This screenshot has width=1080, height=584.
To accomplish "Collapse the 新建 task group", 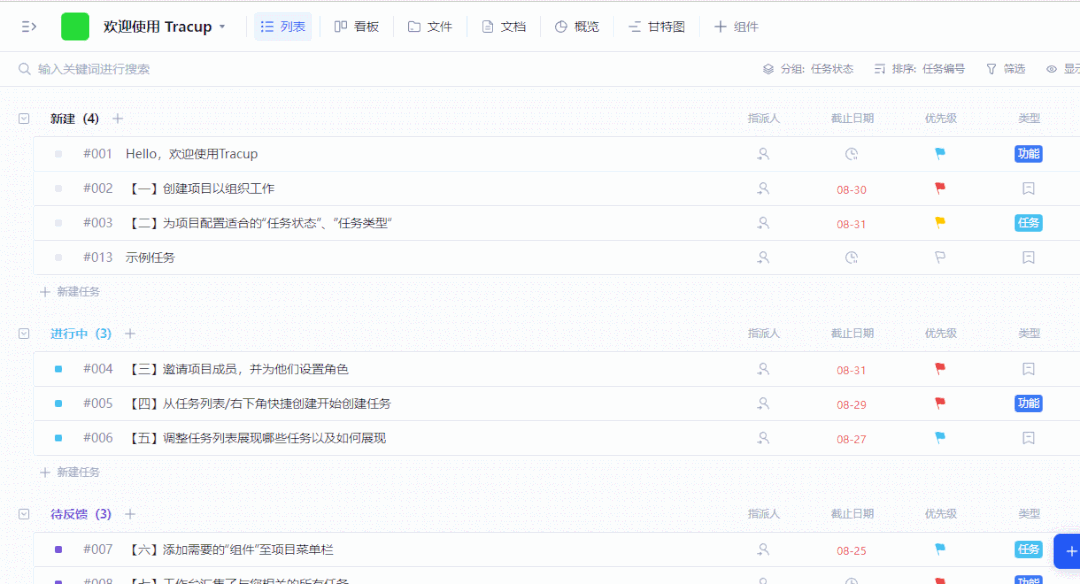I will [22, 118].
